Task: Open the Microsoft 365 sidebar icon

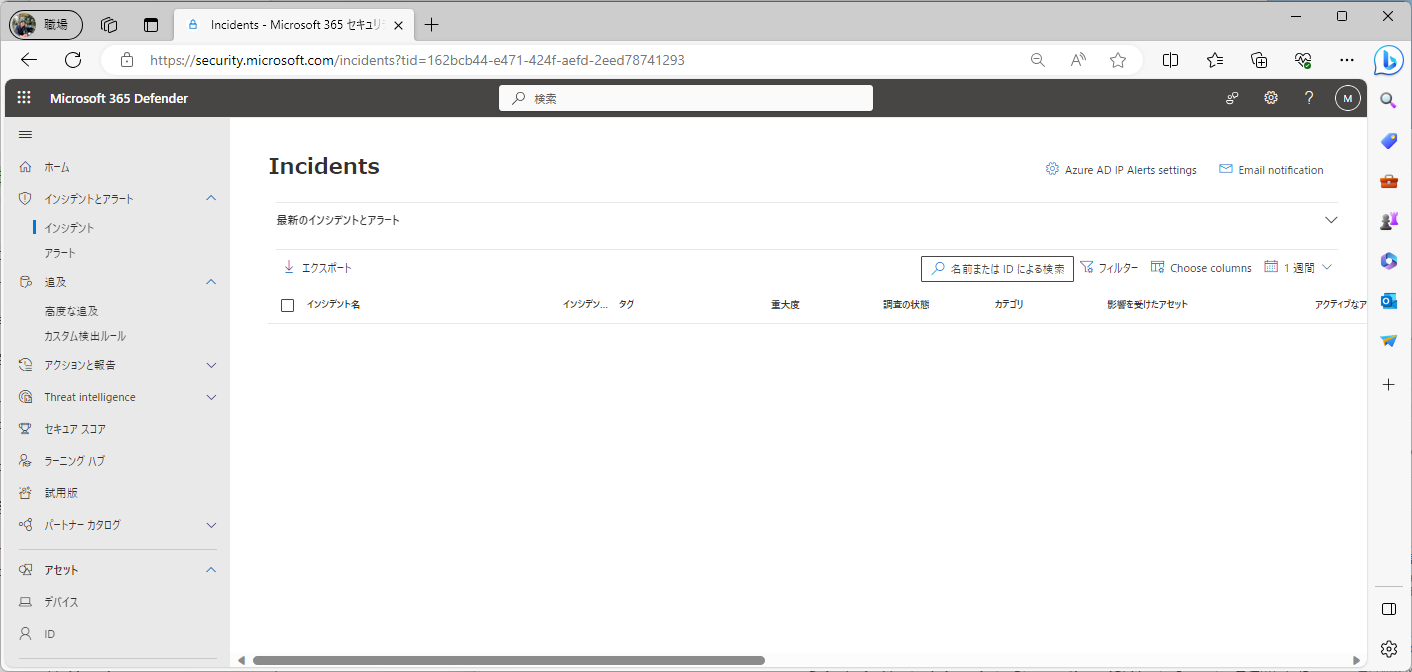Action: tap(1388, 261)
